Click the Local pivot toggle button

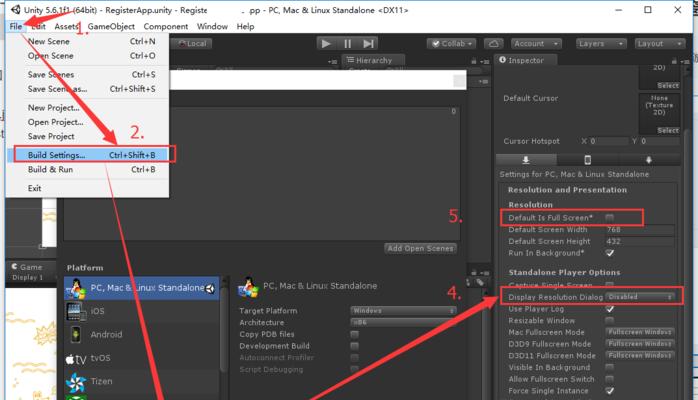point(192,44)
